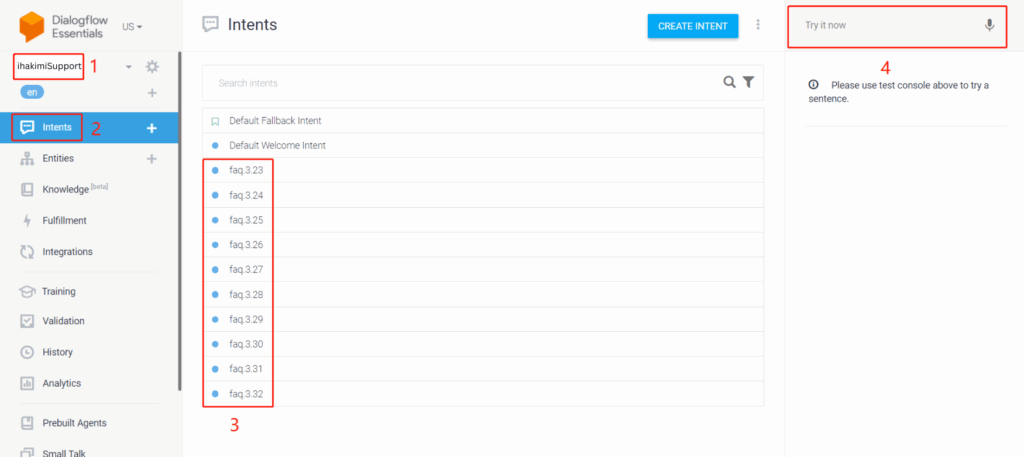
Task: Select the en language badge
Action: point(34,93)
